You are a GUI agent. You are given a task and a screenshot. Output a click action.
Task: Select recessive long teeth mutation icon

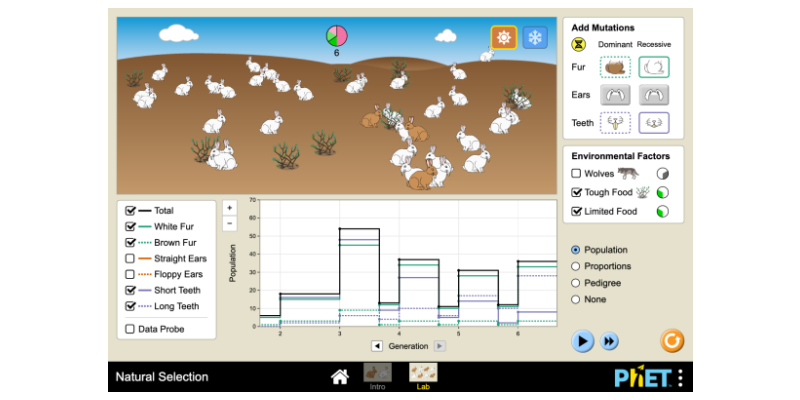(654, 123)
